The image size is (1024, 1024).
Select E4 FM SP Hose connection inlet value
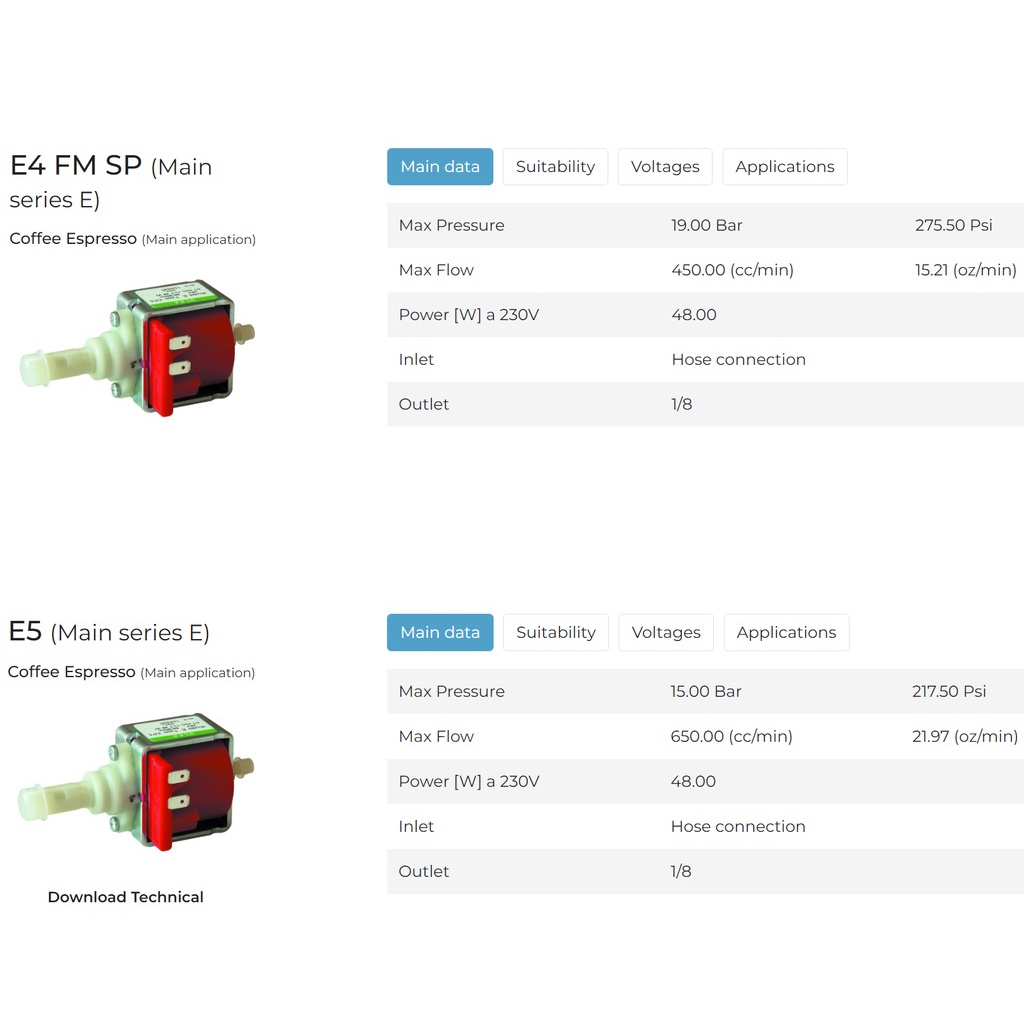point(739,359)
